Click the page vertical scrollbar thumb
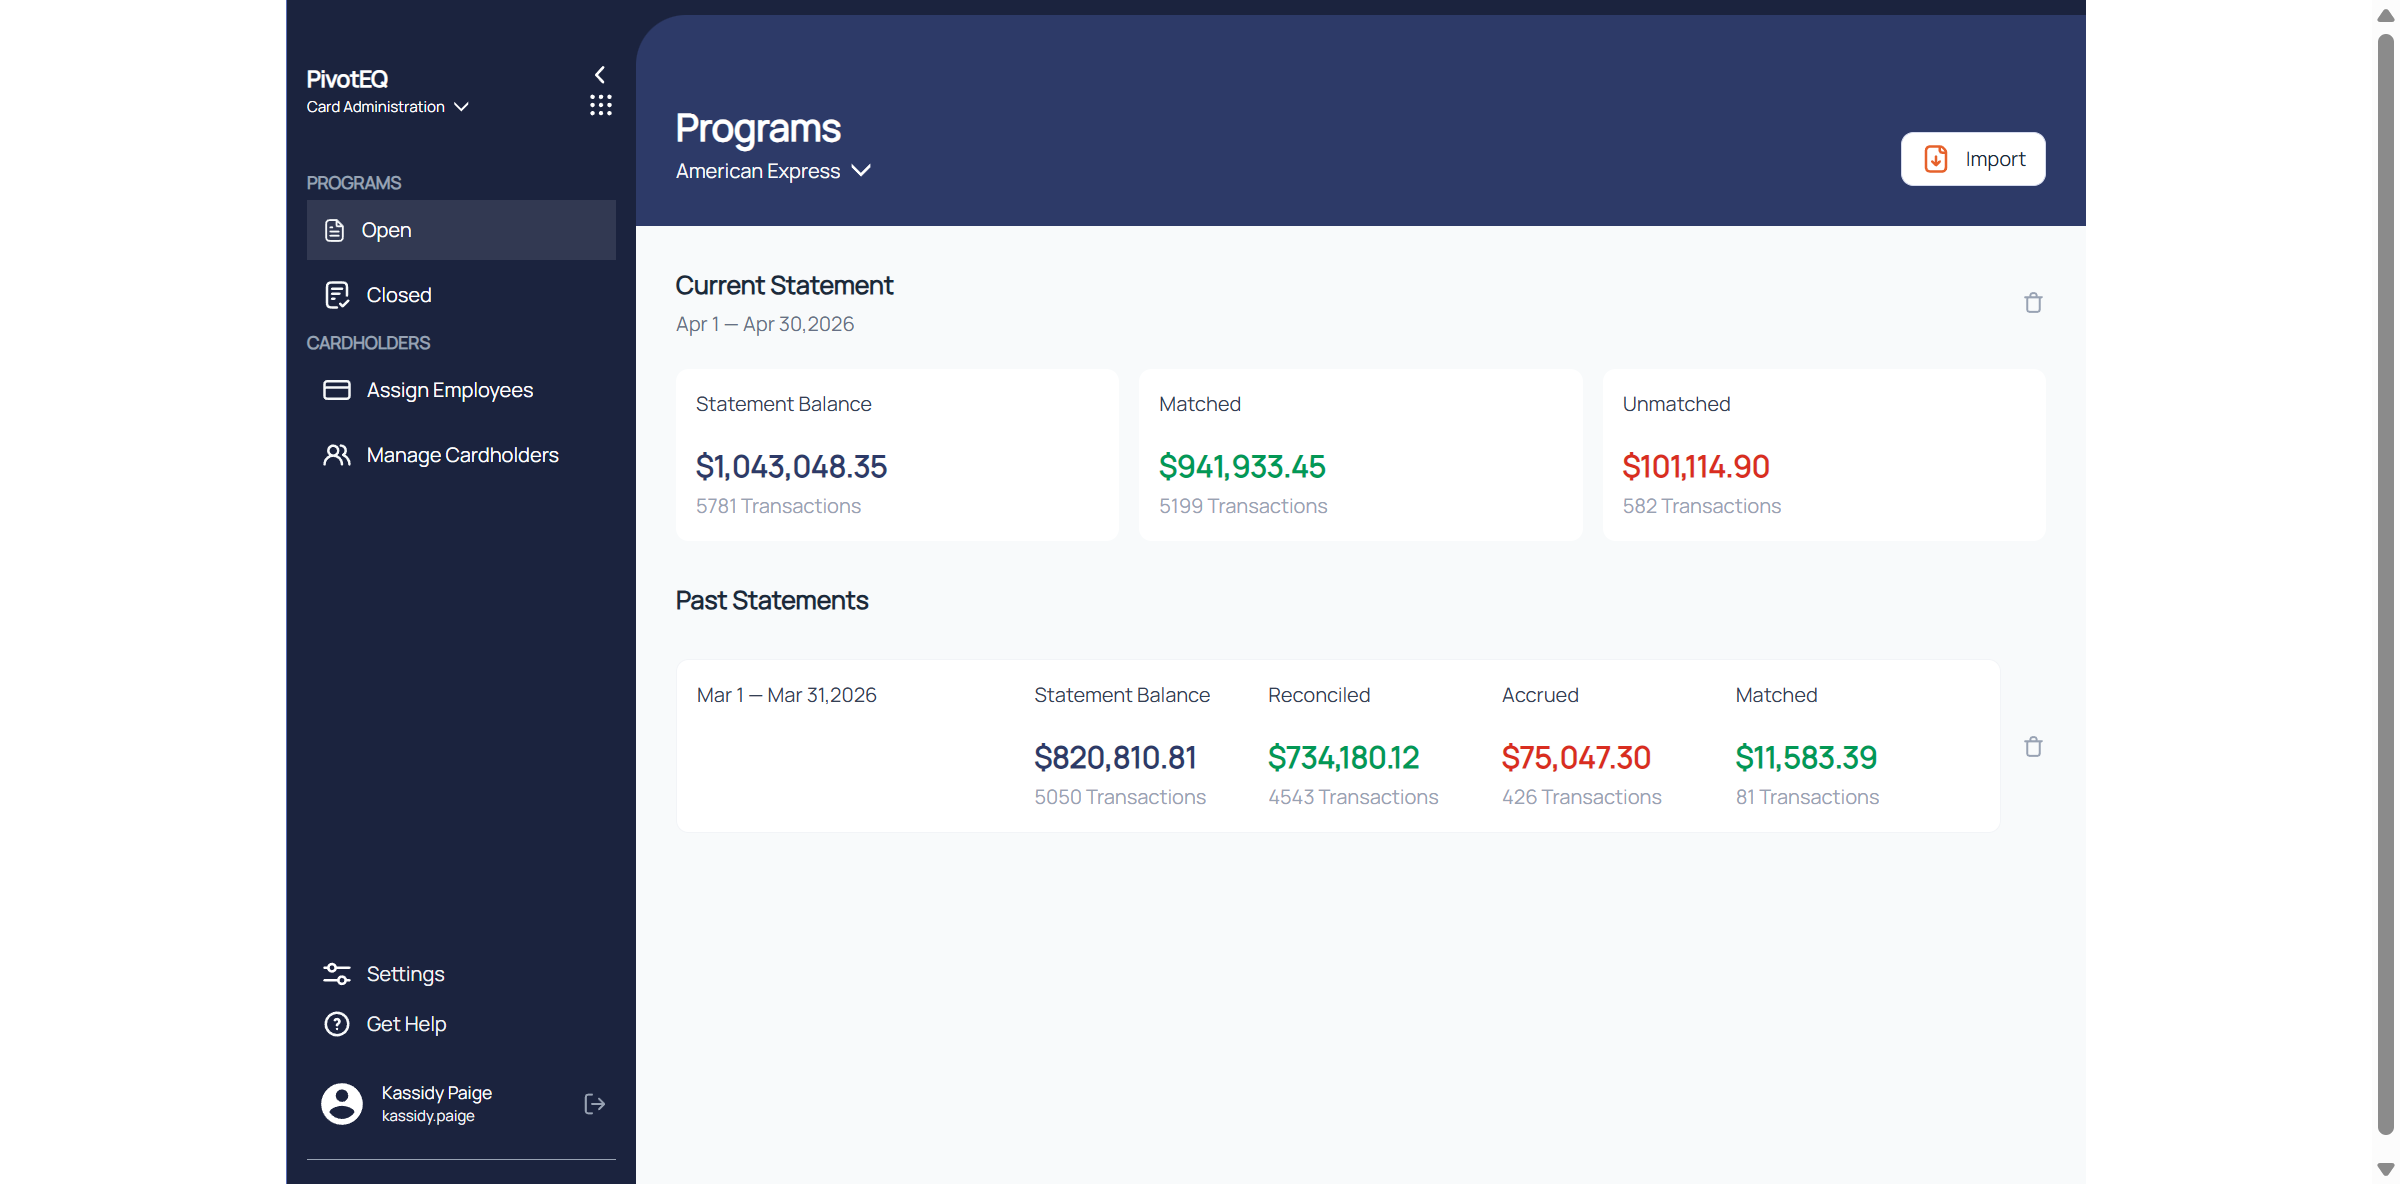The image size is (2400, 1184). point(2386,585)
